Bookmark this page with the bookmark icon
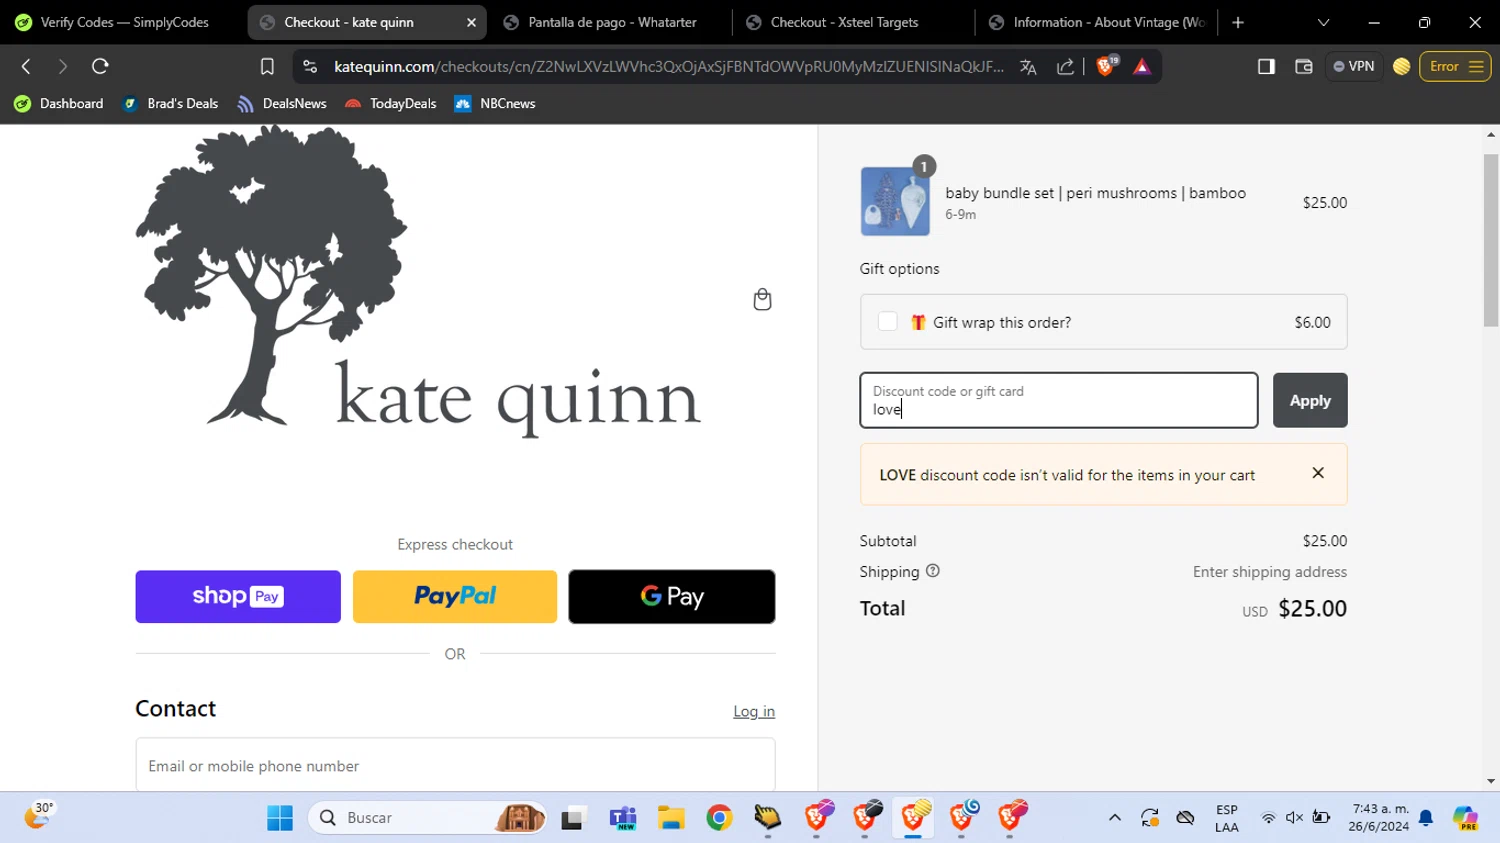 tap(267, 67)
